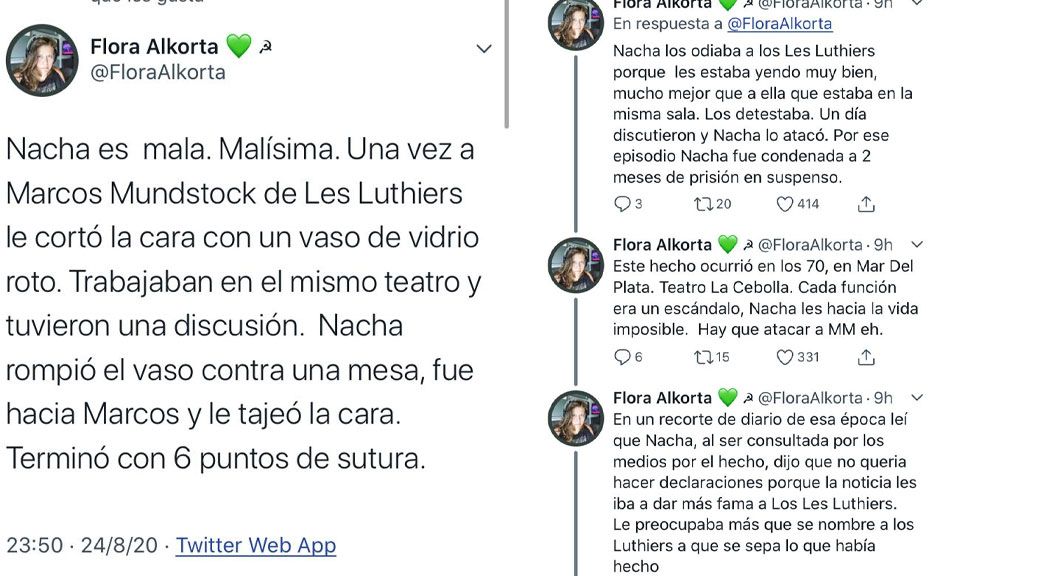Click the 23:50 · 24/8/20 timestamp
Image resolution: width=1060 pixels, height=576 pixels.
click(x=82, y=545)
